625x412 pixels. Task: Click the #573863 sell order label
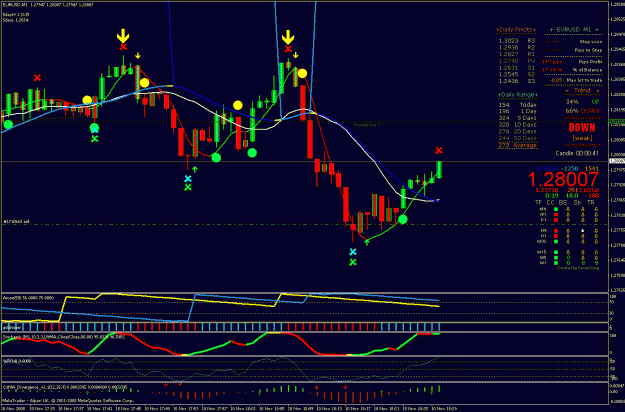[16, 222]
